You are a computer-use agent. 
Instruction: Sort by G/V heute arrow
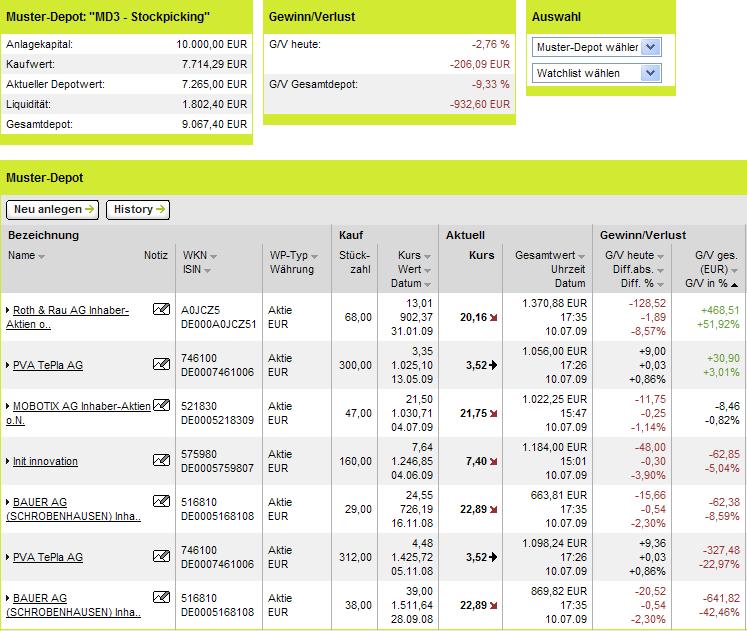point(660,257)
